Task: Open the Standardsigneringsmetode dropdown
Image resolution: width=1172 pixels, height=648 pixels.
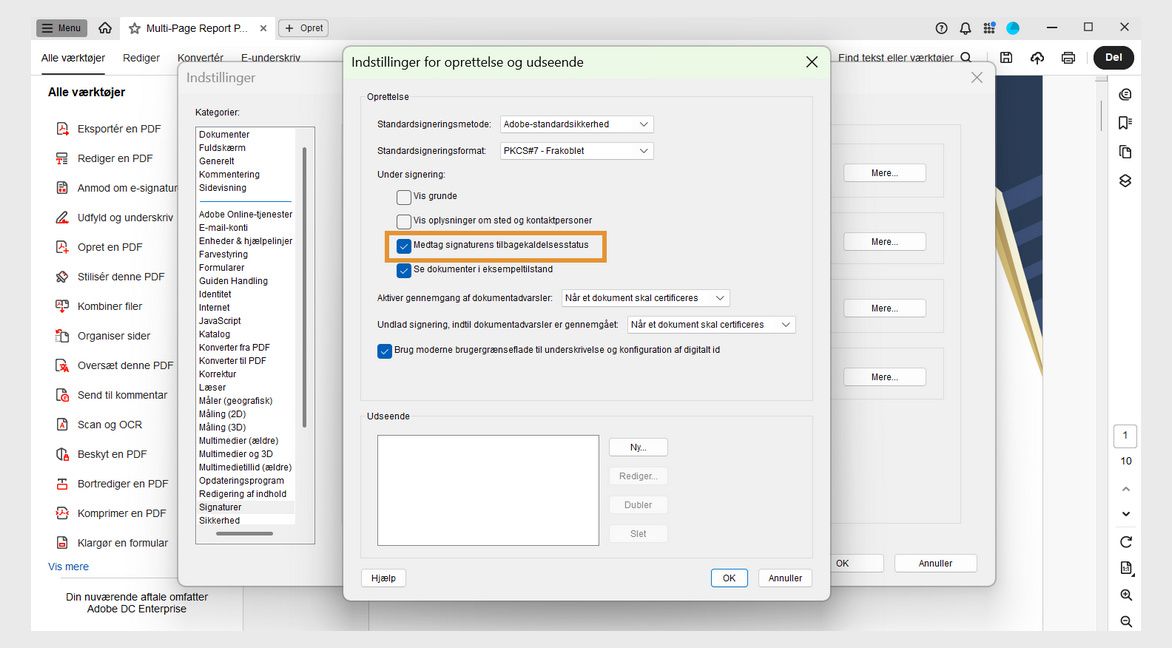Action: (x=576, y=124)
